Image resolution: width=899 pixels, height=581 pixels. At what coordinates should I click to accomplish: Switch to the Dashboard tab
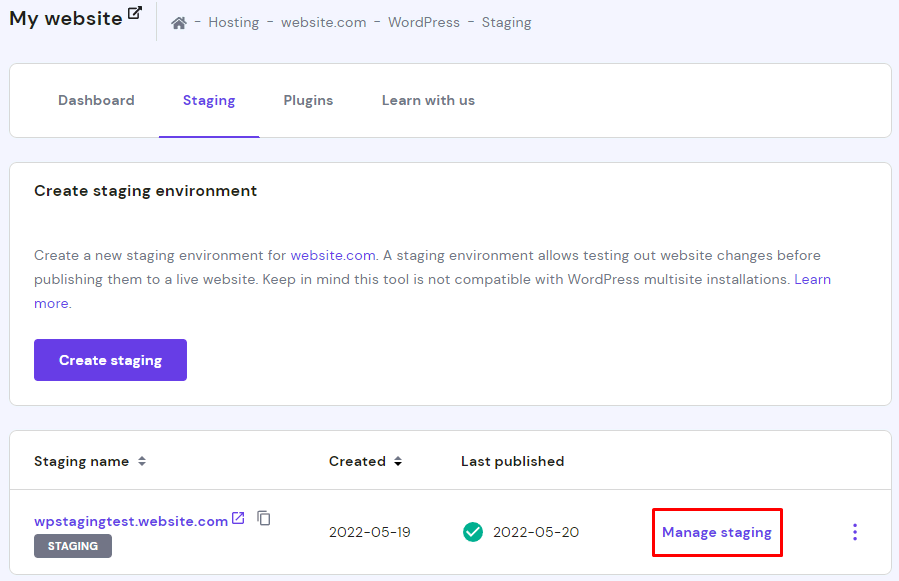tap(96, 100)
